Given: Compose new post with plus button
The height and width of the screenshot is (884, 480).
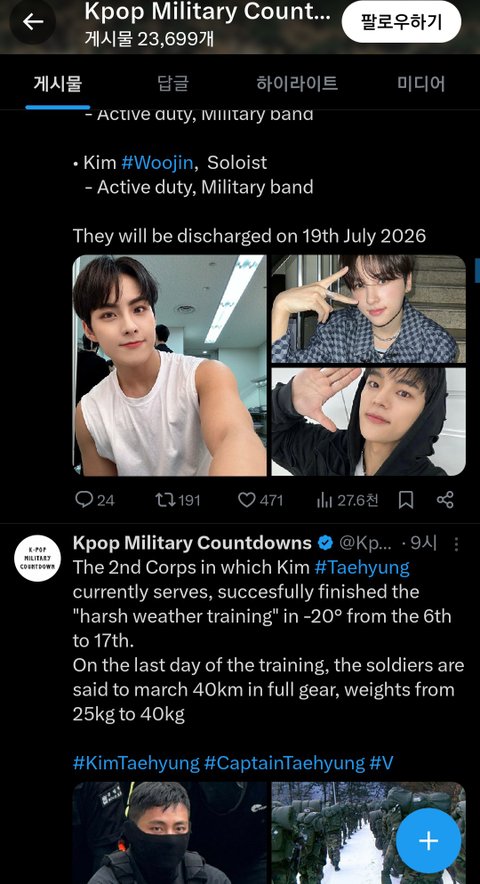Looking at the screenshot, I should tap(428, 841).
